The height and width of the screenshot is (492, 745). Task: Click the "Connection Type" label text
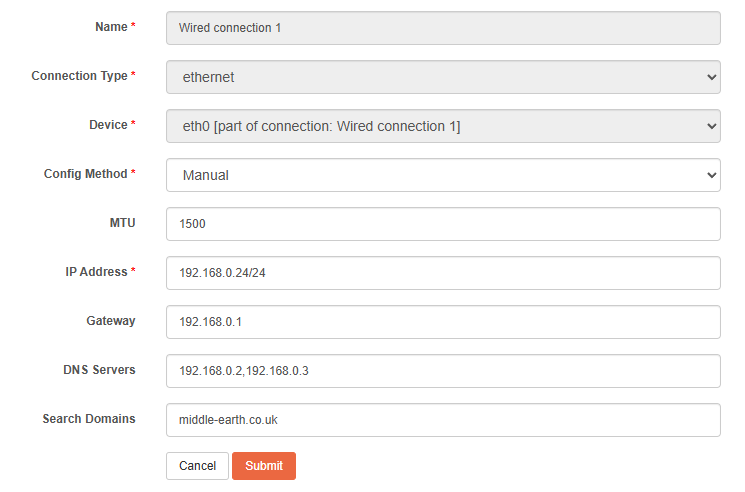pyautogui.click(x=79, y=76)
